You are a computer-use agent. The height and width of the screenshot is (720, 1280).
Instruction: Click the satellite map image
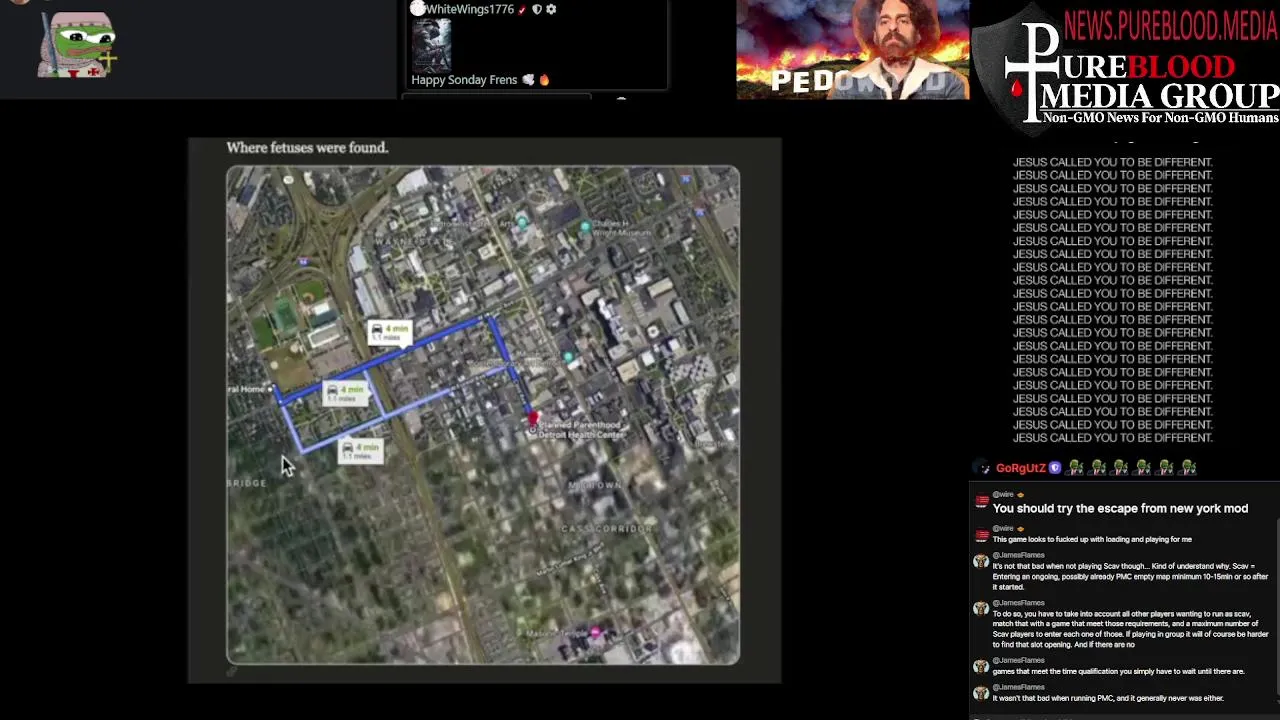coord(483,415)
